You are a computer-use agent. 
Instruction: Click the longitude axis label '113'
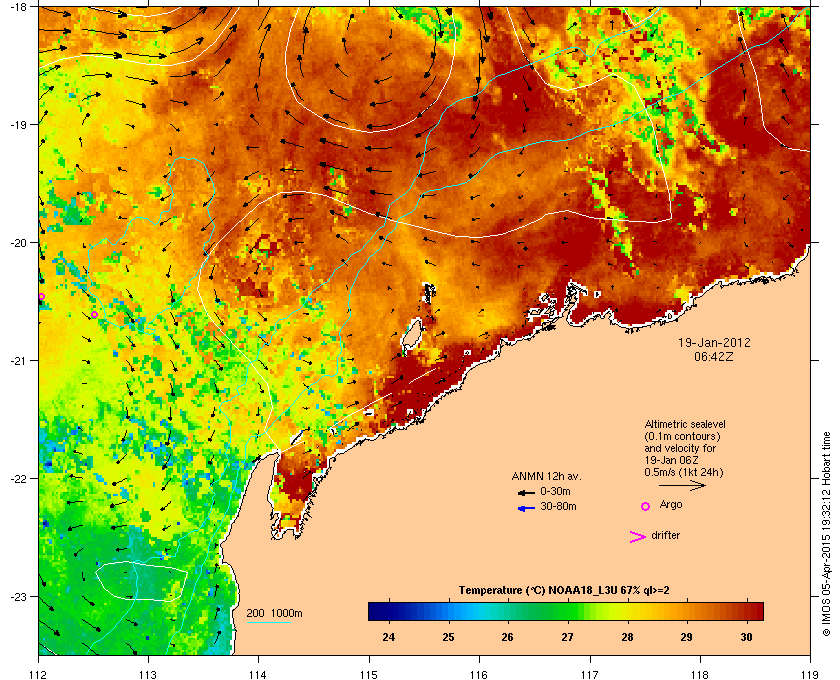coord(148,674)
